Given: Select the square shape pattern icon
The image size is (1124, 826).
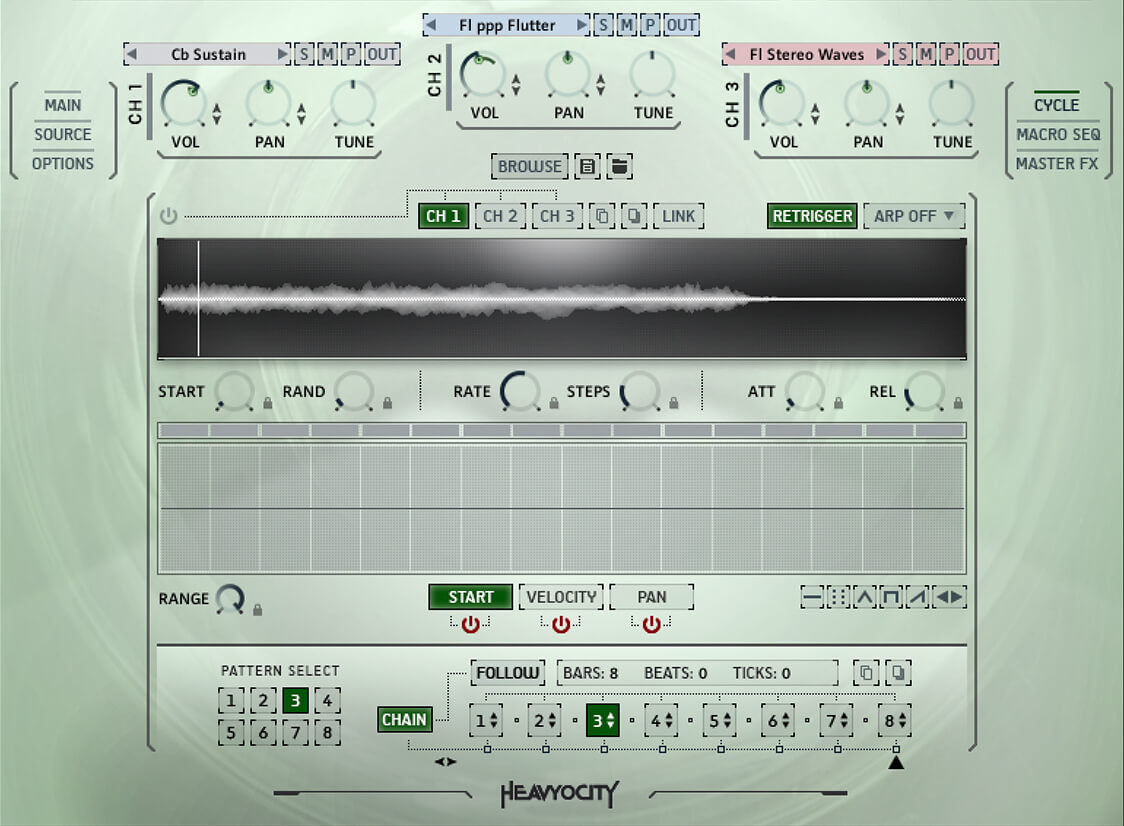Looking at the screenshot, I should pyautogui.click(x=890, y=598).
